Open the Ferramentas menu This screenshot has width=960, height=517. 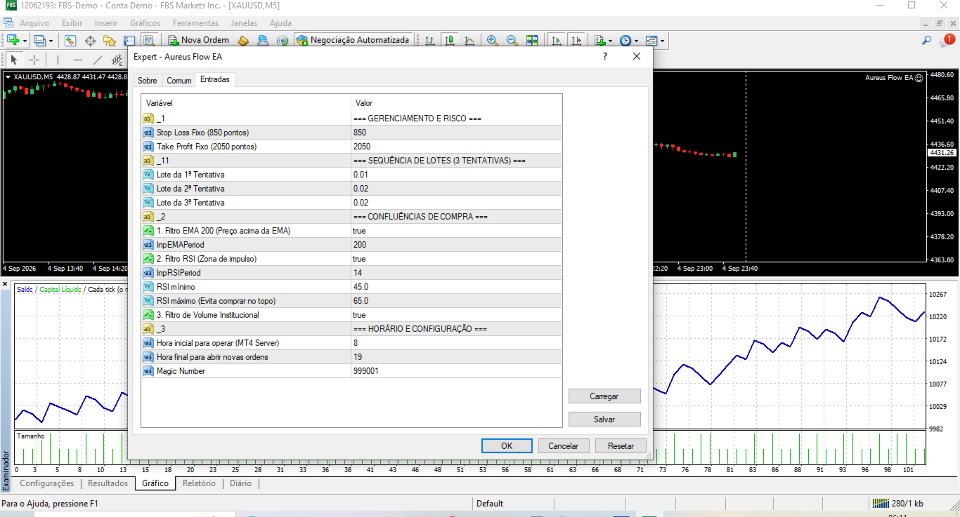pyautogui.click(x=195, y=23)
